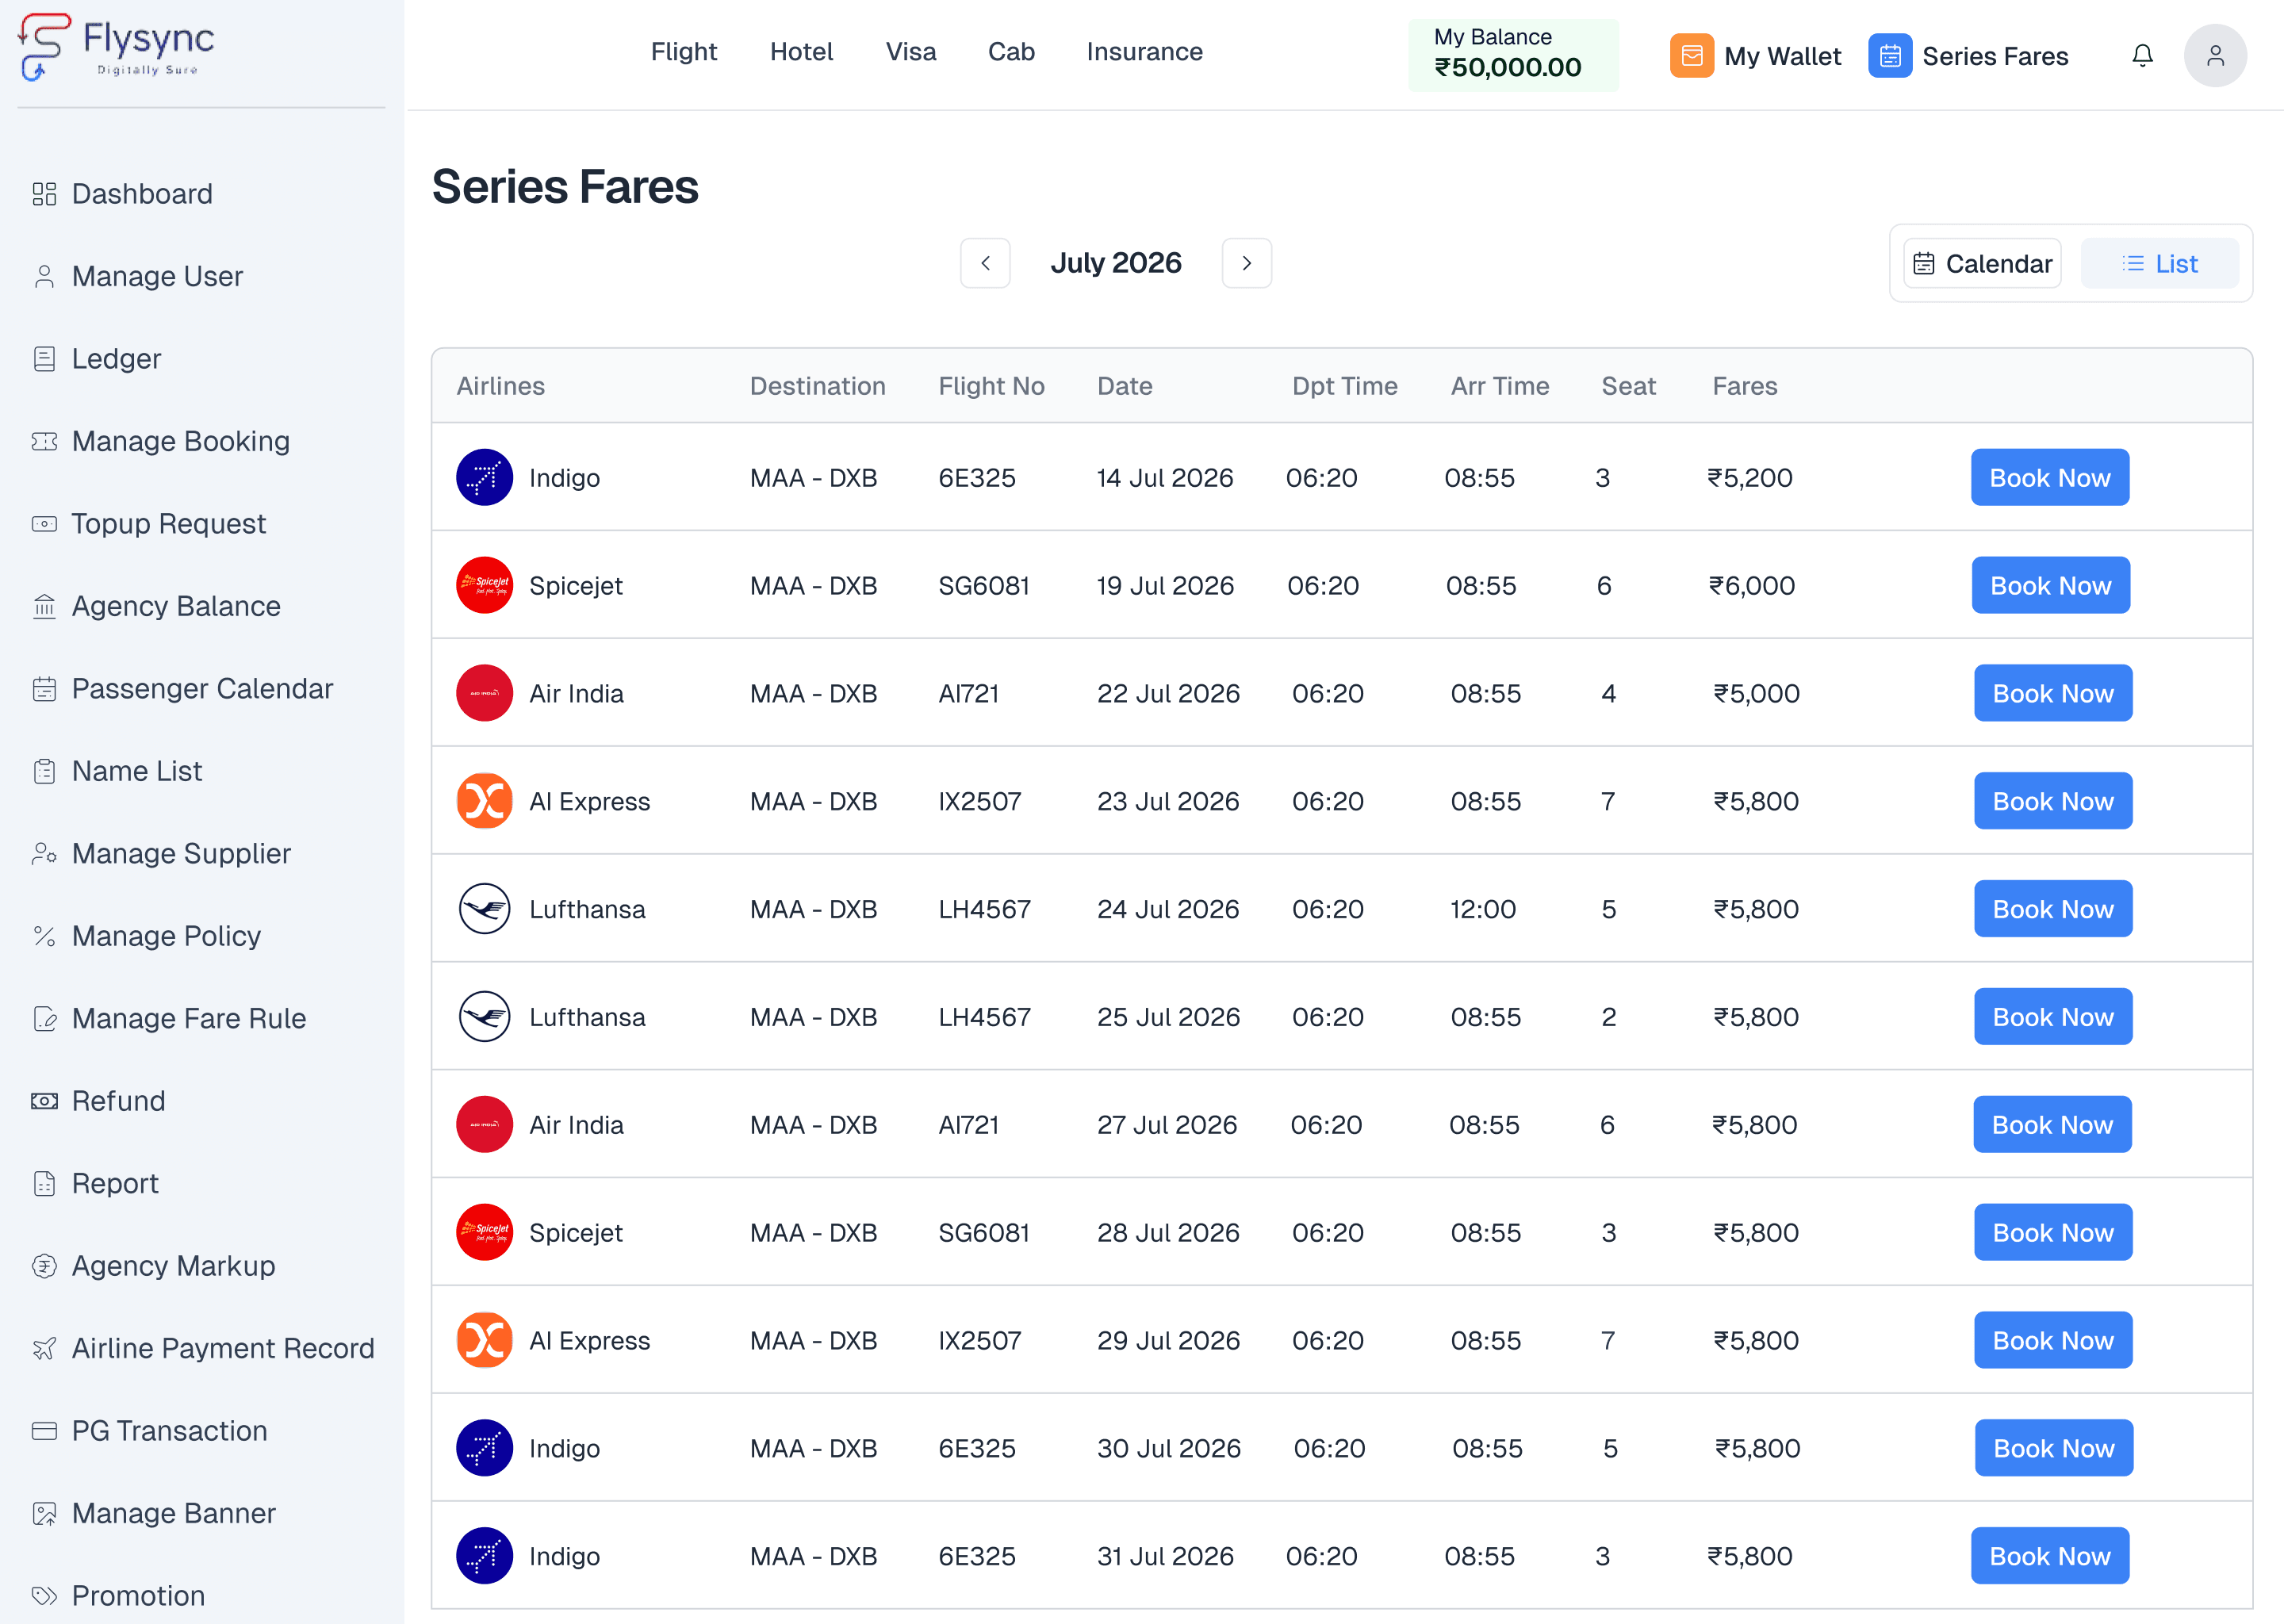Book Now for Indigo 31 Jul 2026
Screen dimensions: 2284x1624
(2050, 1556)
